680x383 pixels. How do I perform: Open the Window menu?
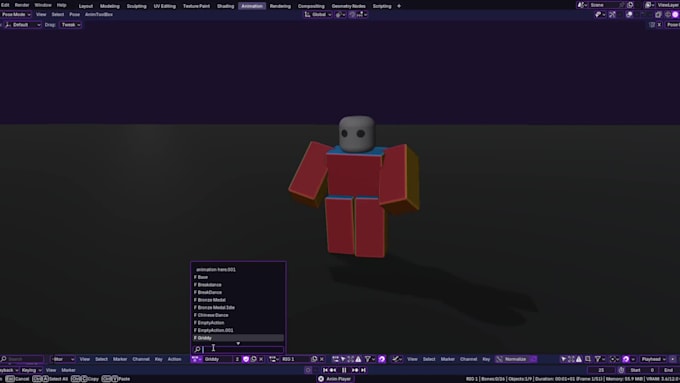(43, 5)
